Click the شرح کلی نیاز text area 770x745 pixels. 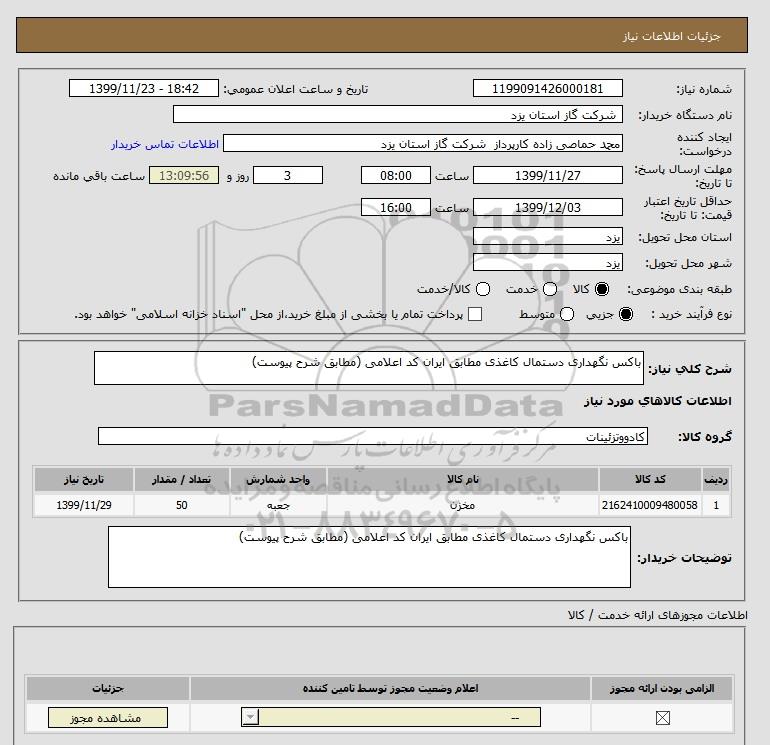[x=369, y=368]
